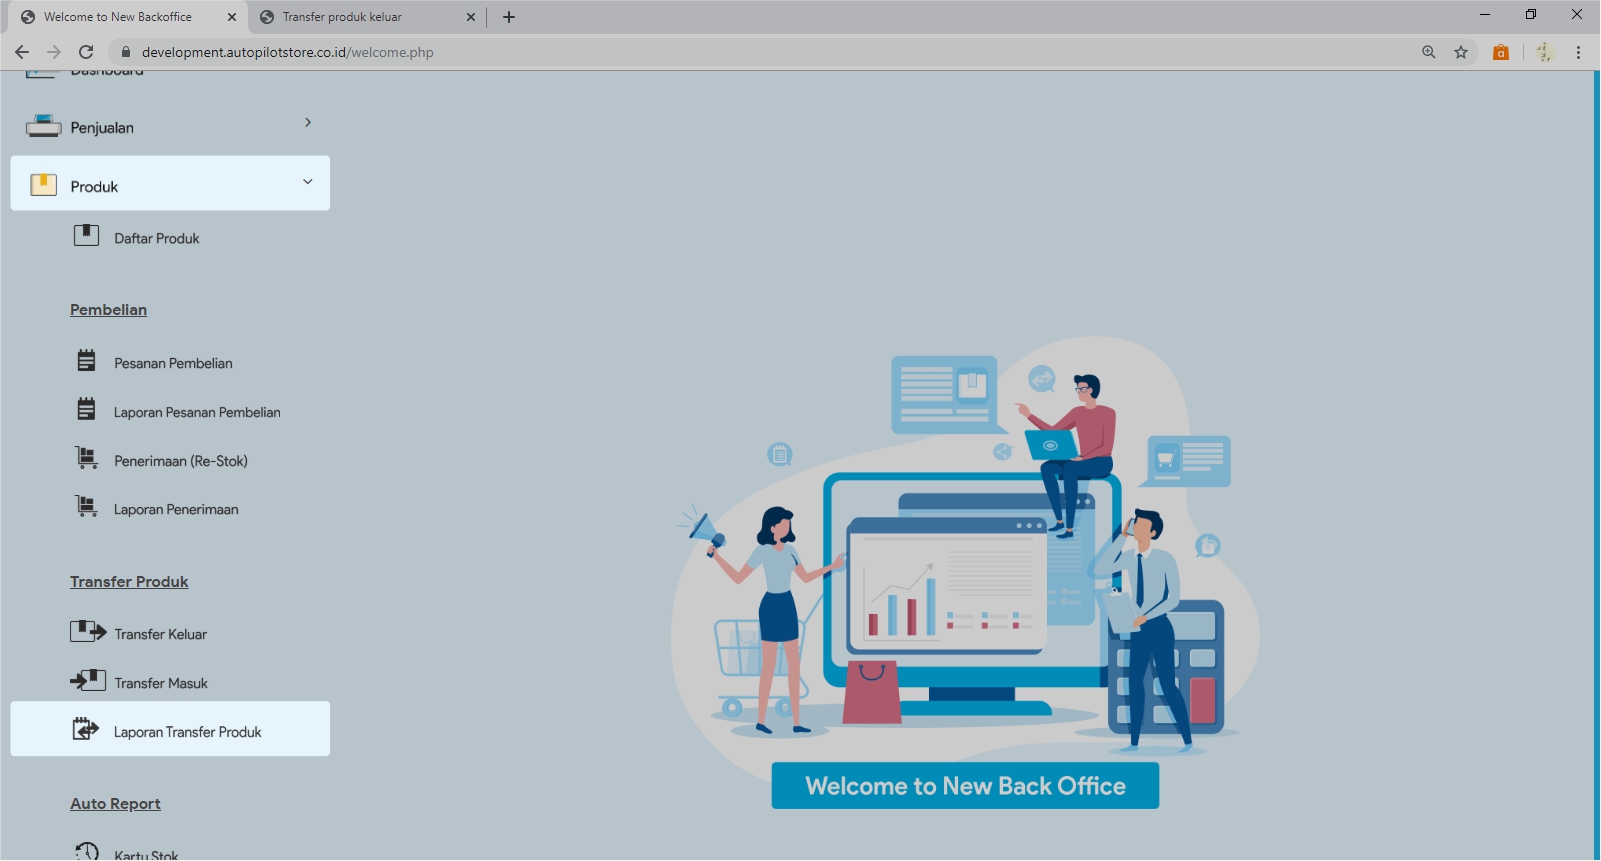The height and width of the screenshot is (861, 1601).
Task: Collapse the Produk menu chevron
Action: coord(308,182)
